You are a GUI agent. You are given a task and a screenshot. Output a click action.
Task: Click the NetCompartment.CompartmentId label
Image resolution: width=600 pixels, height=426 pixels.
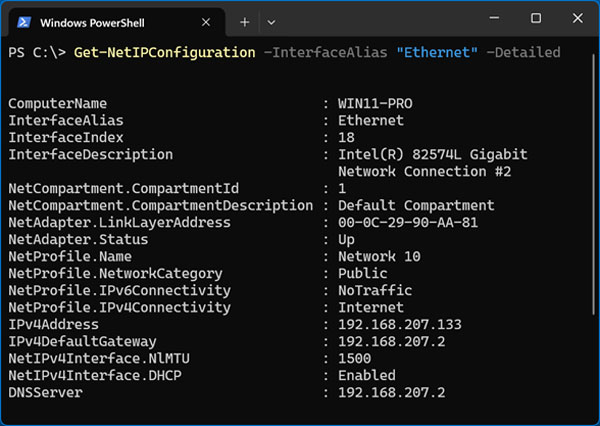coord(124,188)
